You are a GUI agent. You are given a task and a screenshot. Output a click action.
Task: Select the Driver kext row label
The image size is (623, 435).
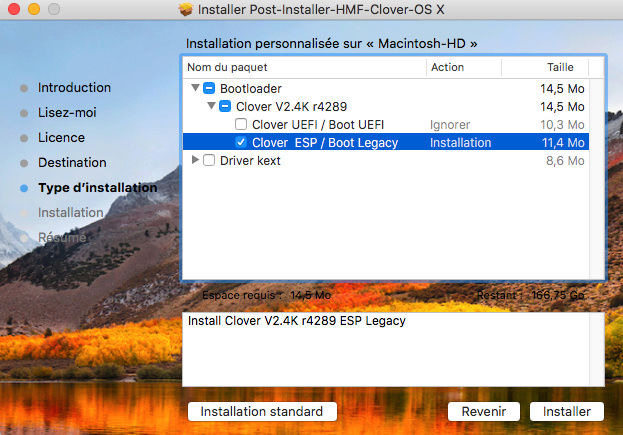pyautogui.click(x=250, y=160)
